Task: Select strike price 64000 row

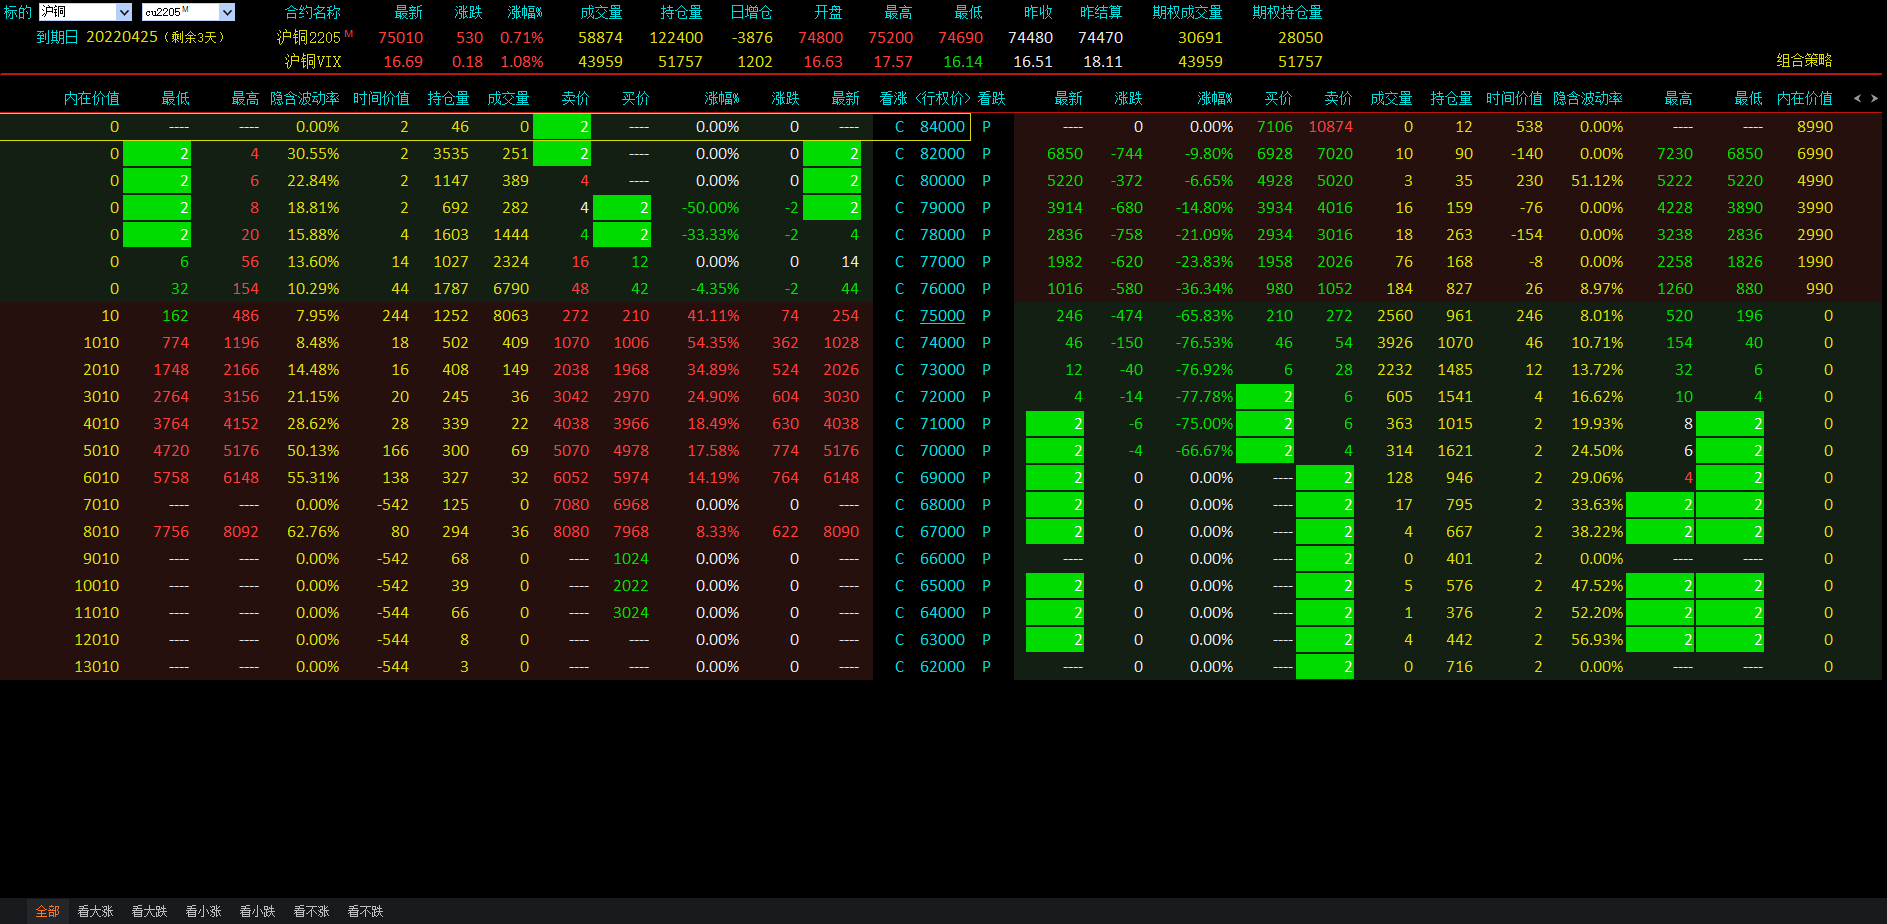Action: (x=942, y=613)
